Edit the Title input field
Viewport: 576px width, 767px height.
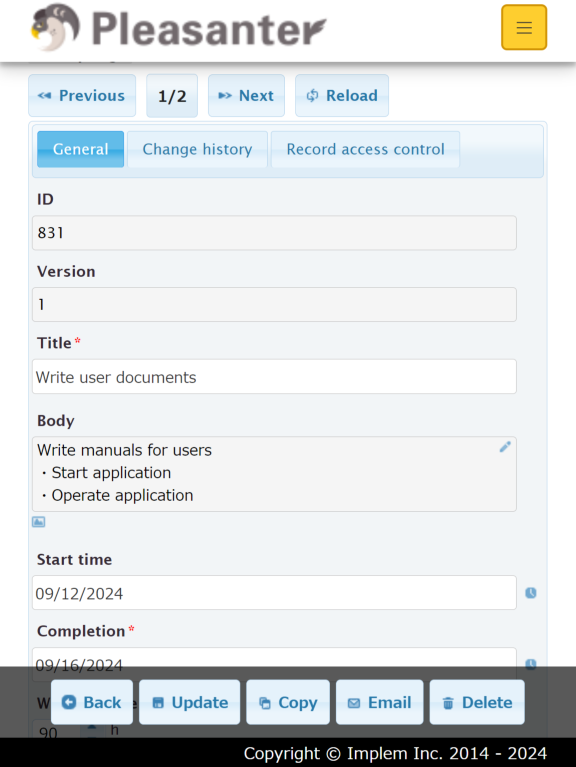point(274,377)
